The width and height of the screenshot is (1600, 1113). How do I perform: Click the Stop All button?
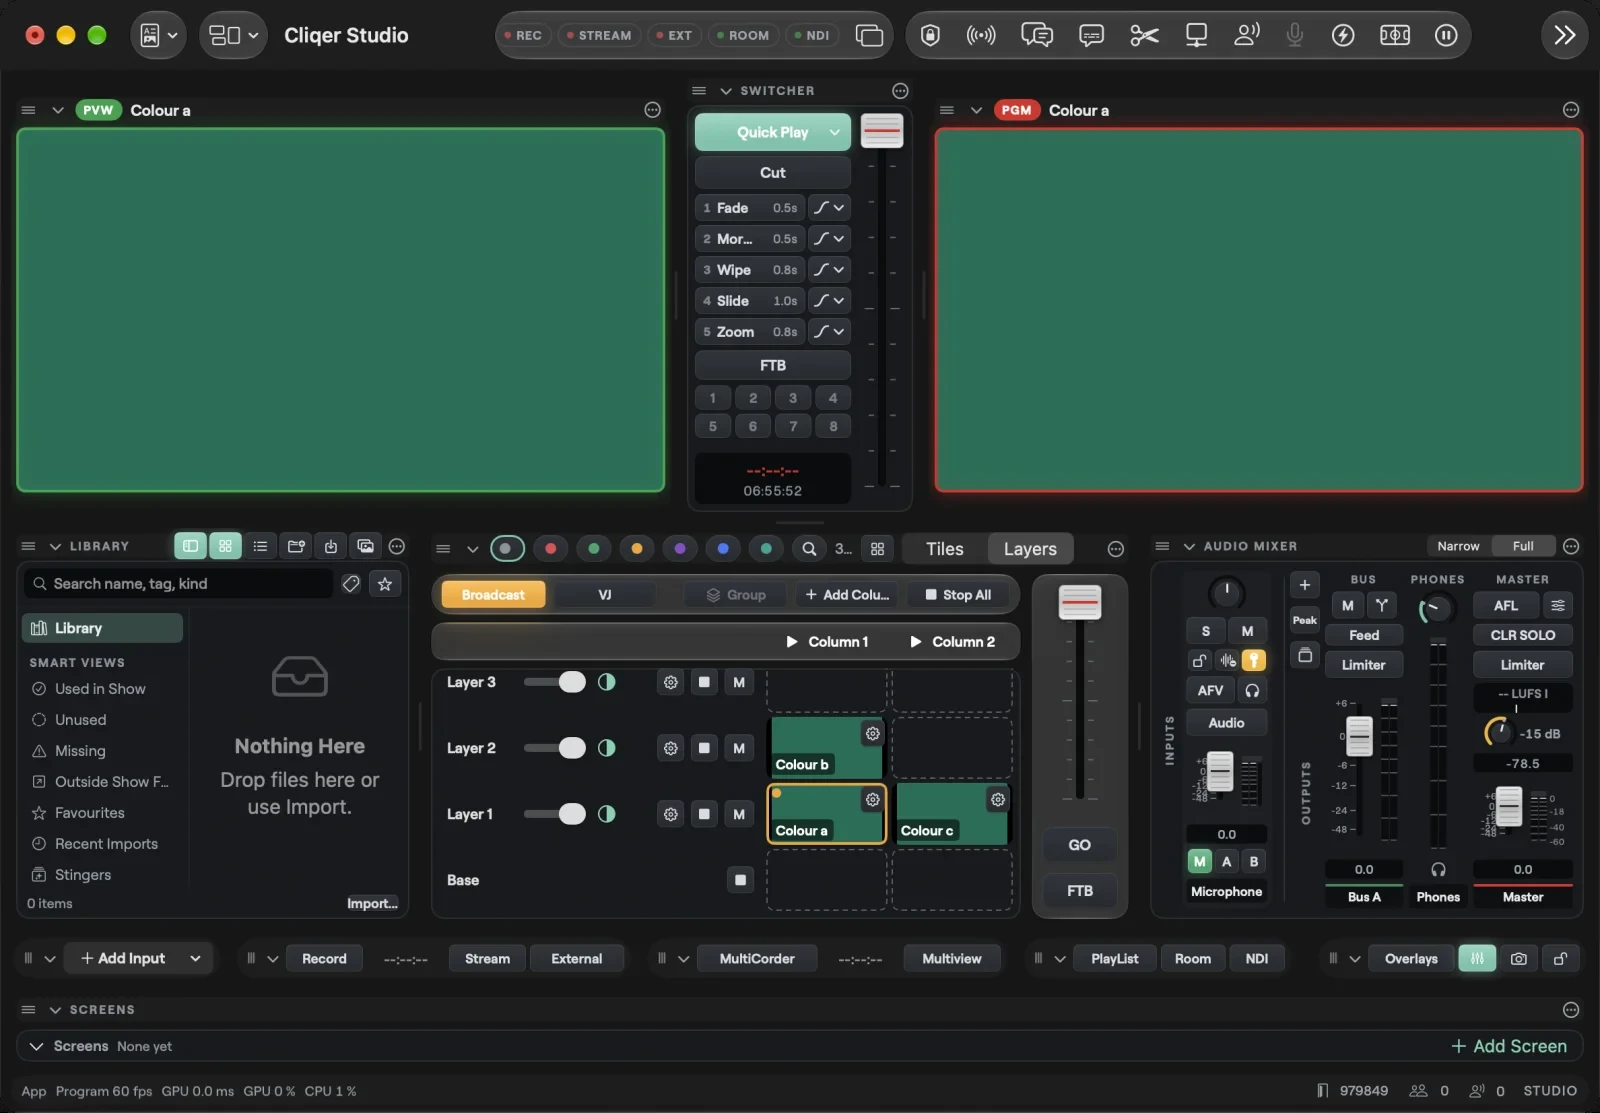tap(959, 595)
